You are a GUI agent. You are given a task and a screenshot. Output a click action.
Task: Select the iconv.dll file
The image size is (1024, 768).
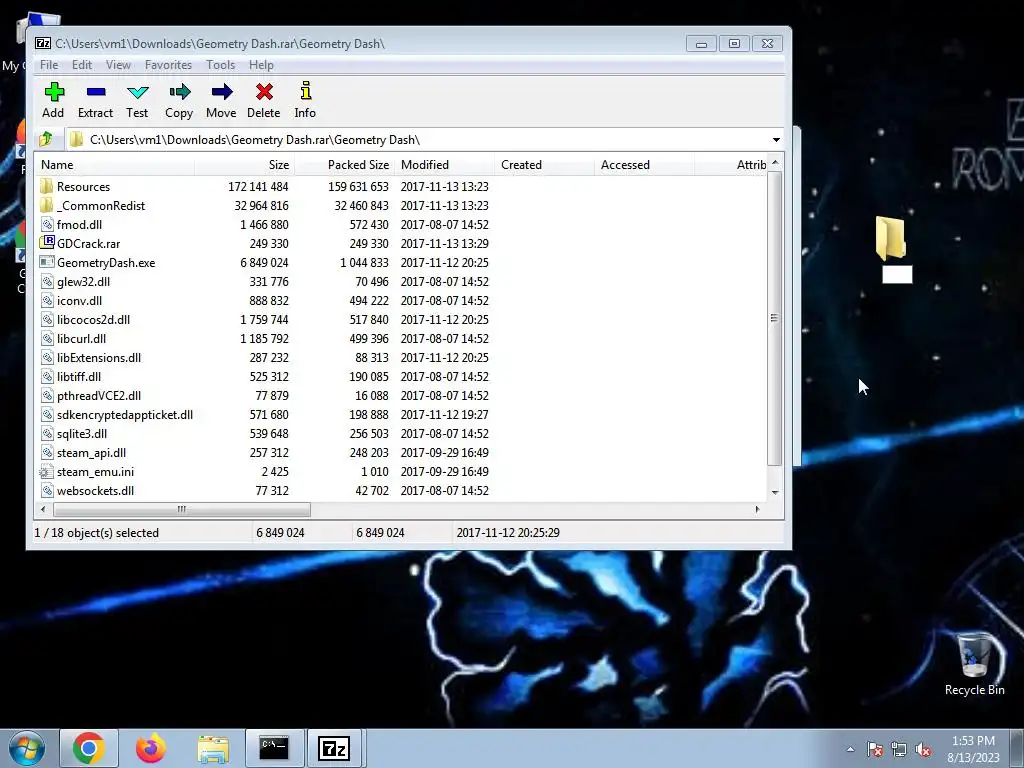[x=79, y=300]
